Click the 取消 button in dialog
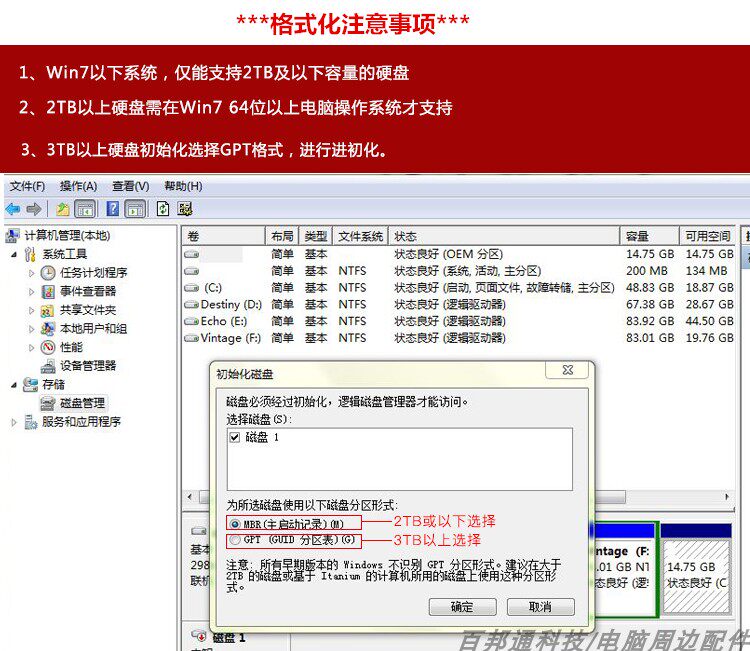The image size is (750, 651). 540,607
